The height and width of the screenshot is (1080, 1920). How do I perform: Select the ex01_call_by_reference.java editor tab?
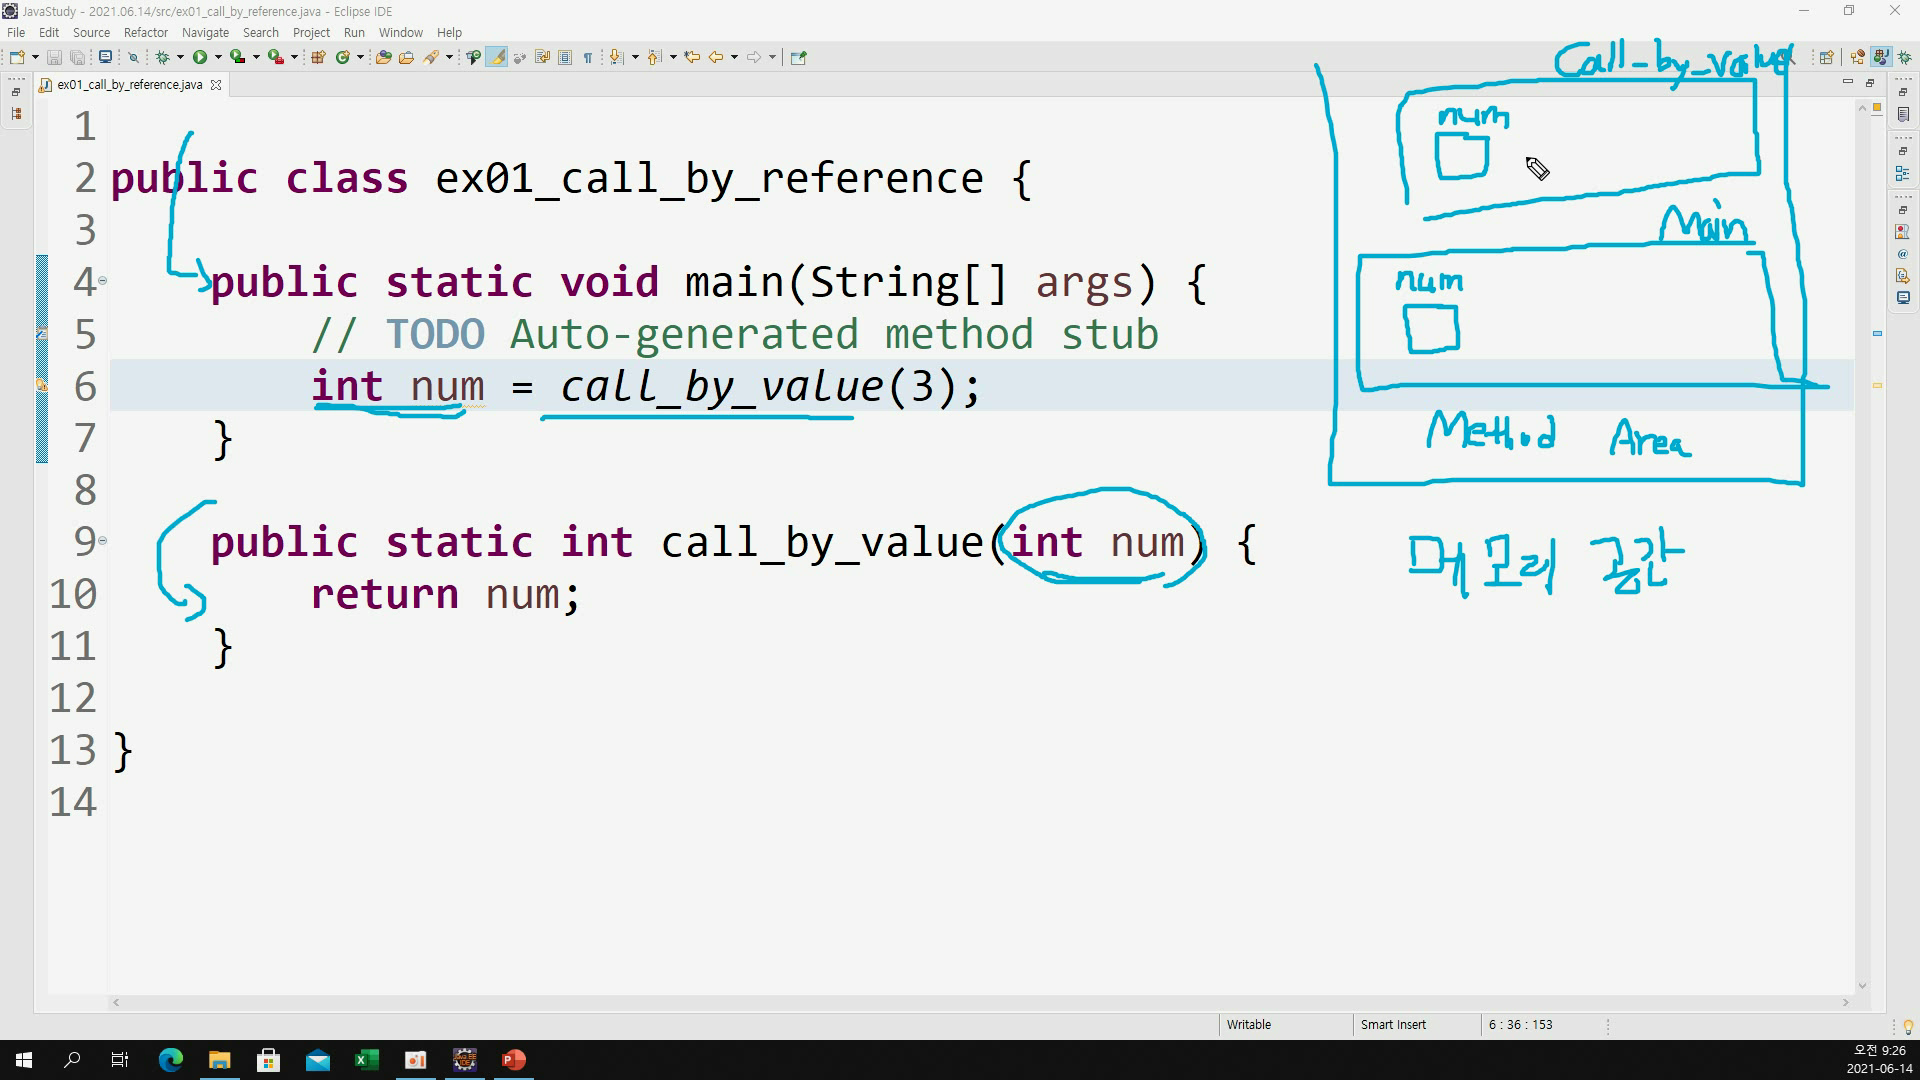(x=129, y=85)
